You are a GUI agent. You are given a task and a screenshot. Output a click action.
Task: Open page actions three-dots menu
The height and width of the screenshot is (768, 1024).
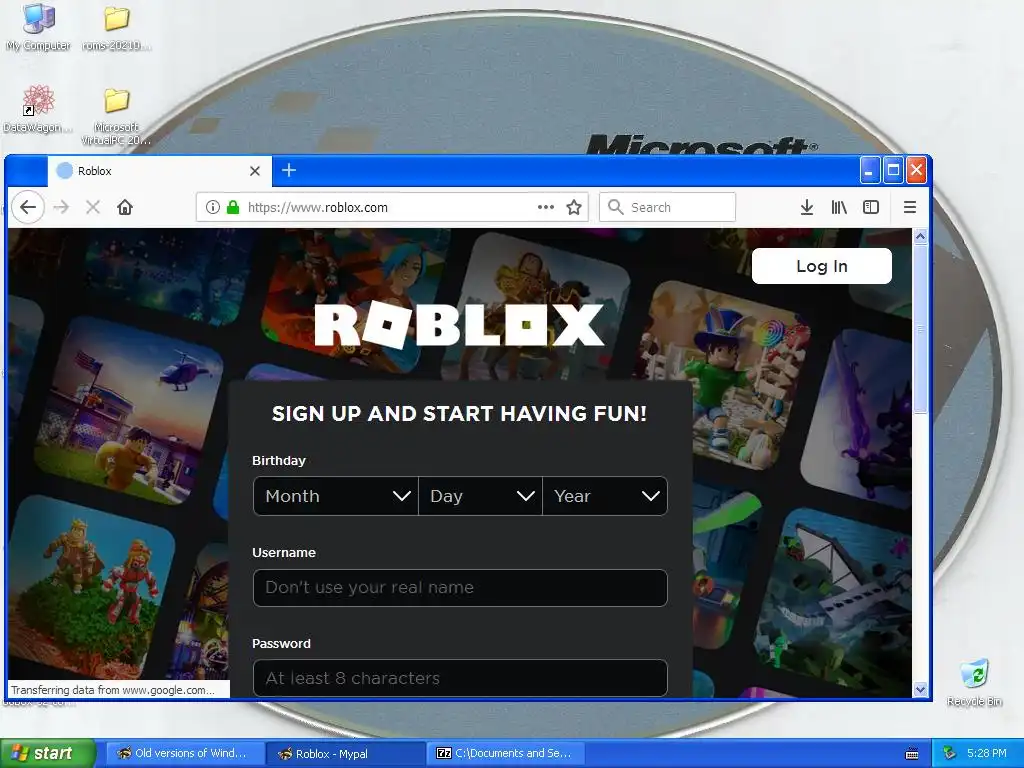tap(546, 208)
